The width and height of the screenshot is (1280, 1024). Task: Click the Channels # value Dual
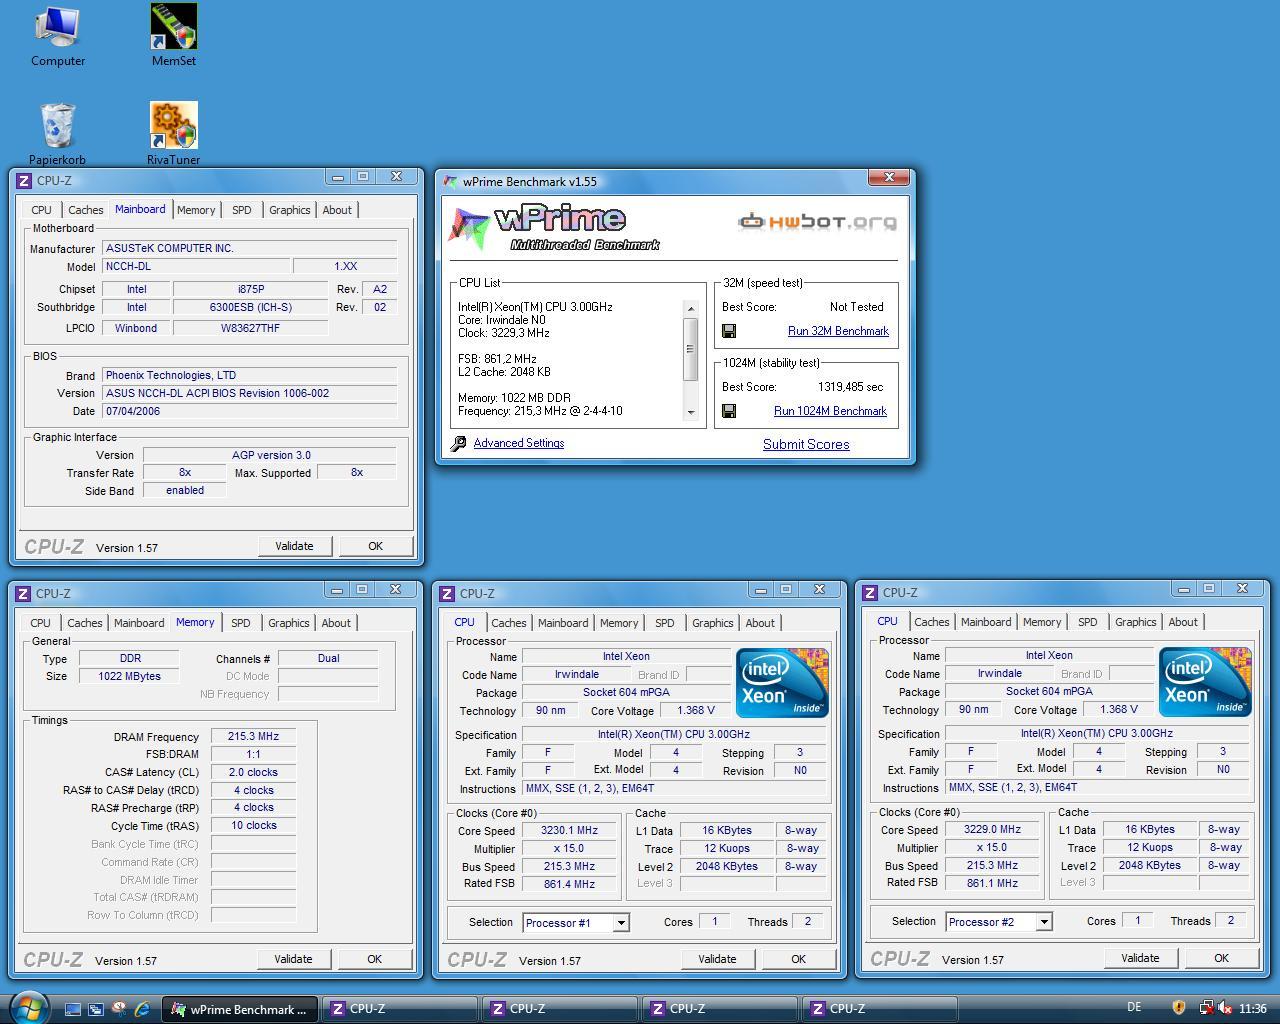(x=328, y=658)
